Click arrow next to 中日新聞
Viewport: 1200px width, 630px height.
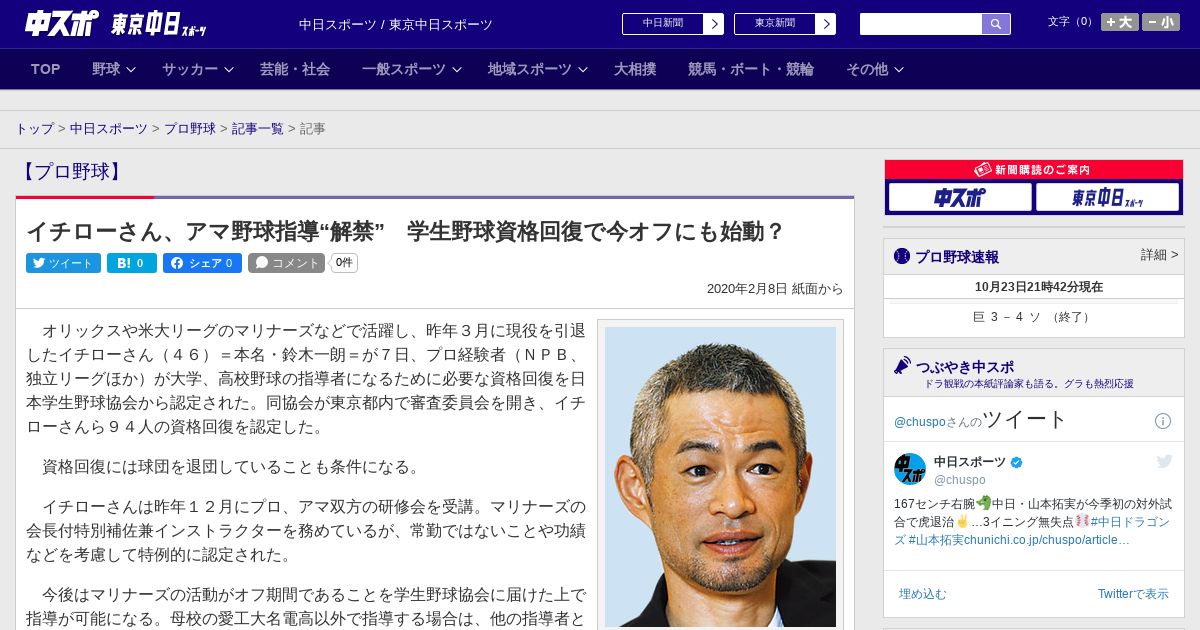coord(714,24)
